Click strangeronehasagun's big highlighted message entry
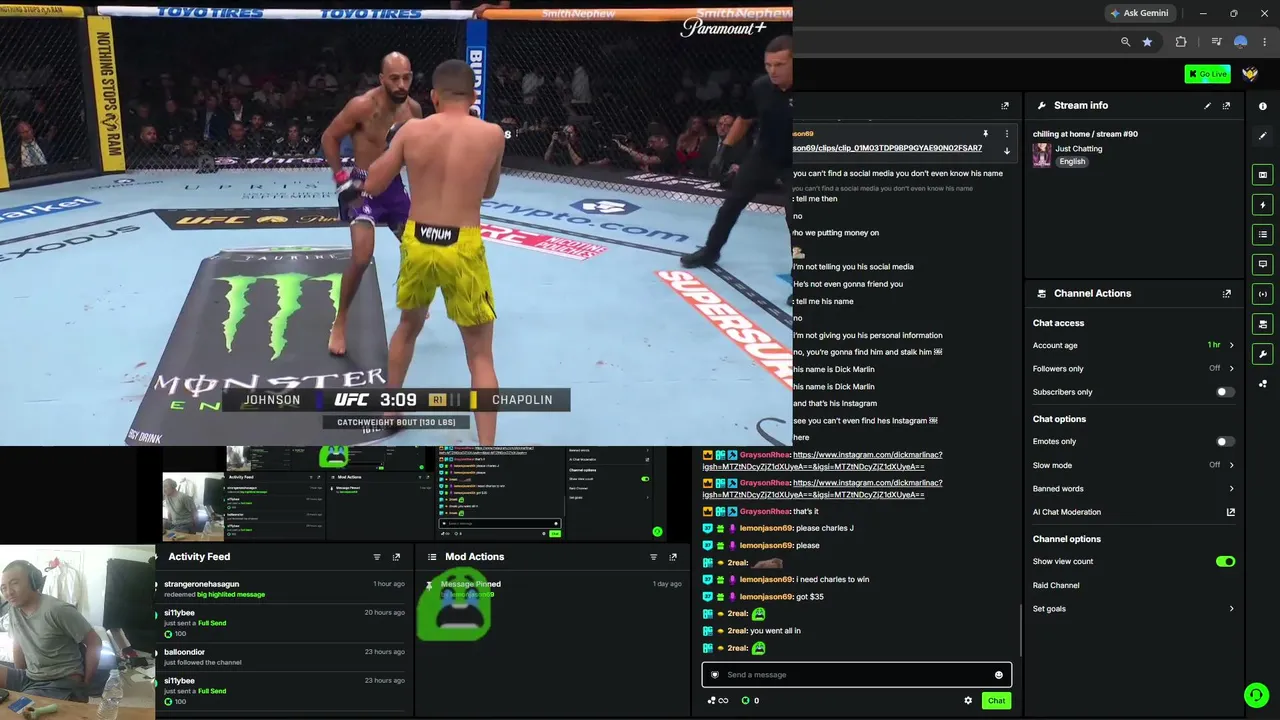 tap(284, 589)
